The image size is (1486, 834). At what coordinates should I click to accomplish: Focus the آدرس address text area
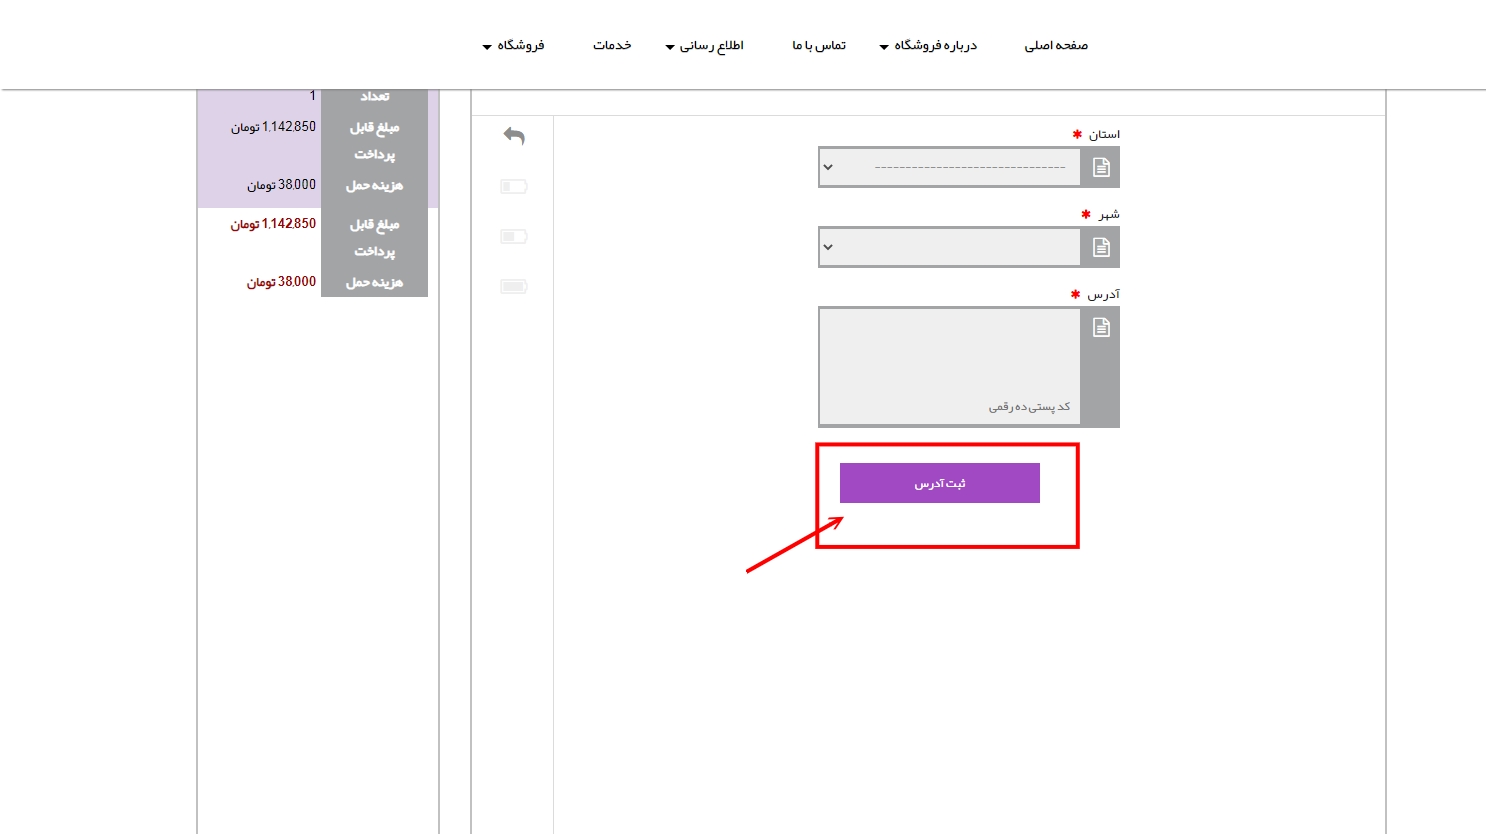(x=949, y=366)
